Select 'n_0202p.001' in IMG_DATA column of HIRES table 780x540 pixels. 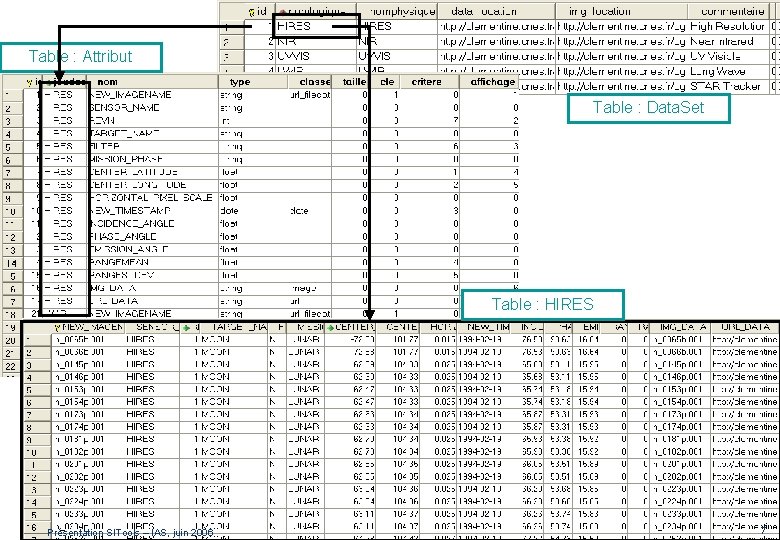680,476
